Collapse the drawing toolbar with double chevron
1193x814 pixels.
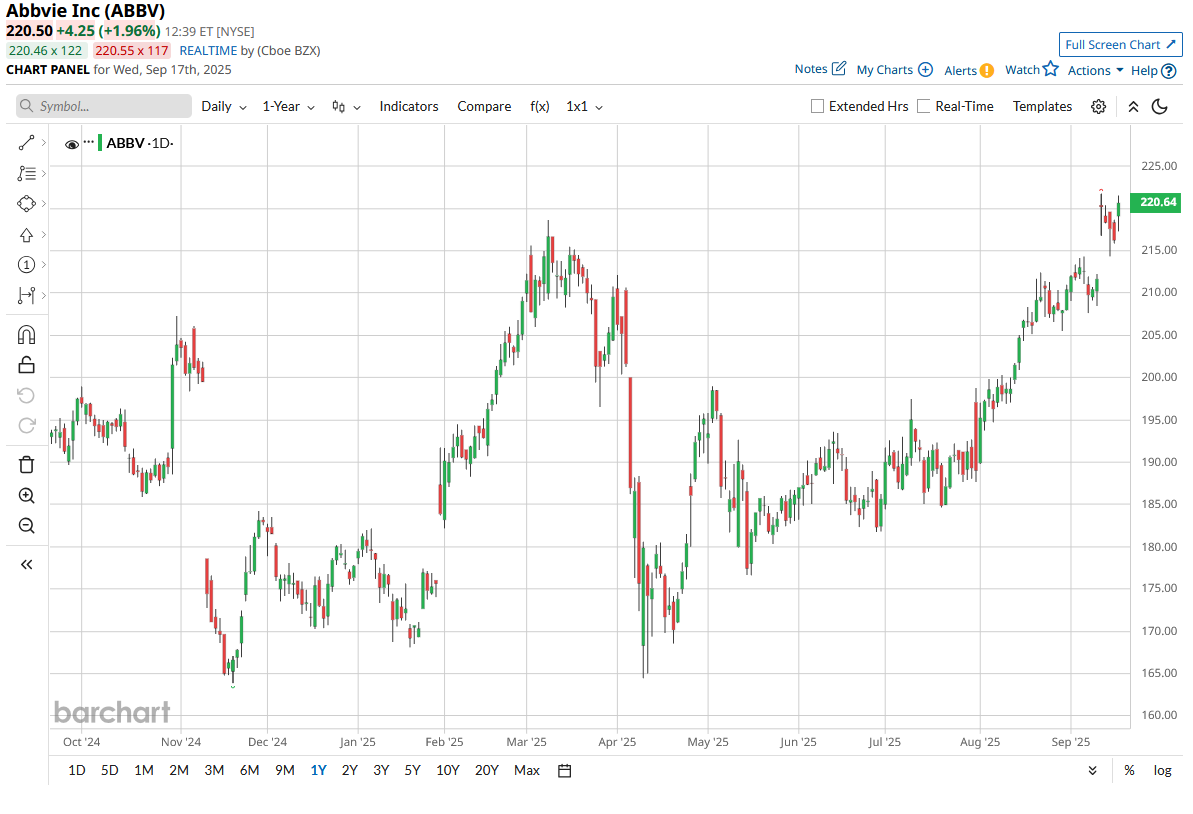pyautogui.click(x=27, y=564)
